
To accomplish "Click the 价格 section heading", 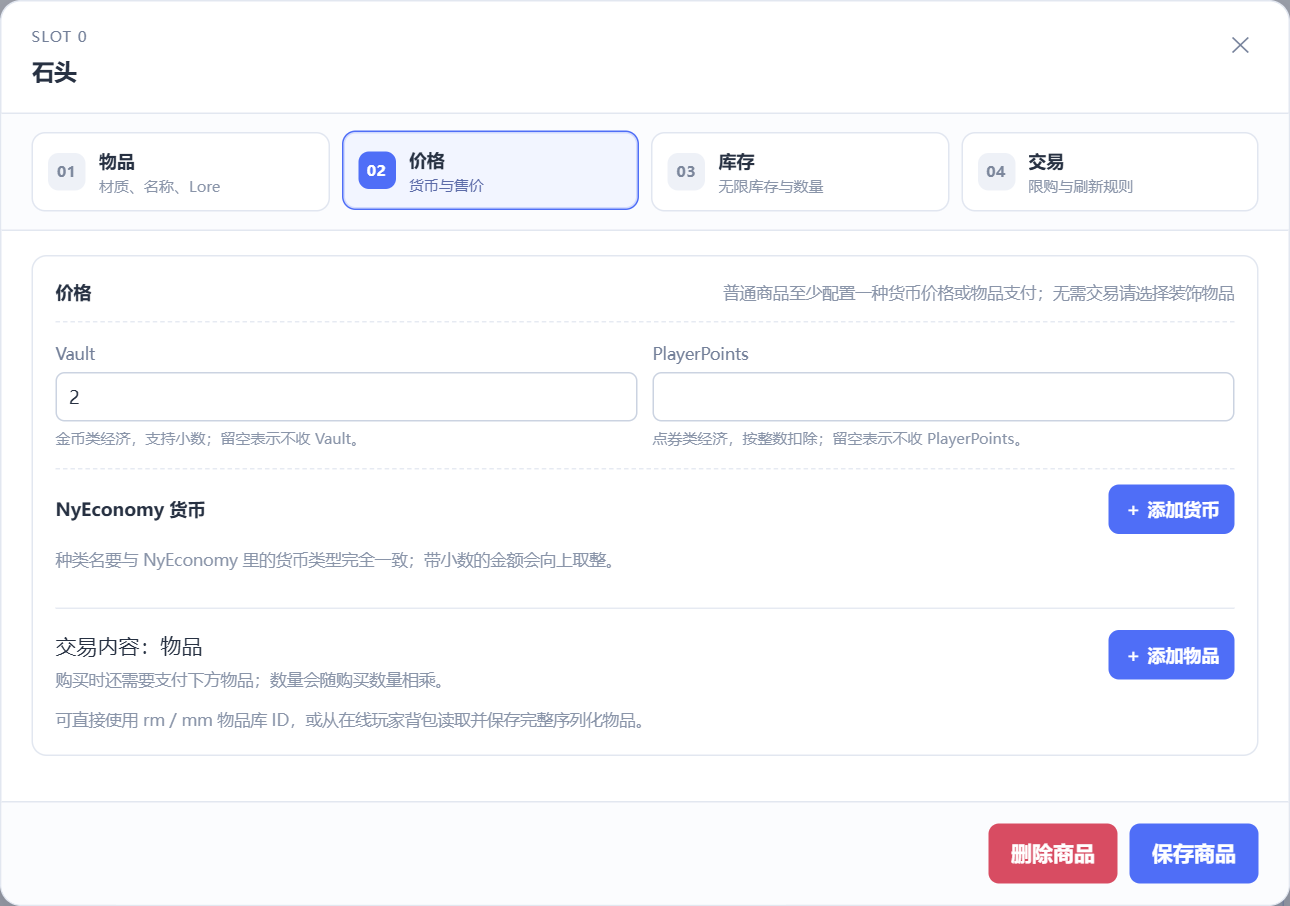I will (74, 293).
